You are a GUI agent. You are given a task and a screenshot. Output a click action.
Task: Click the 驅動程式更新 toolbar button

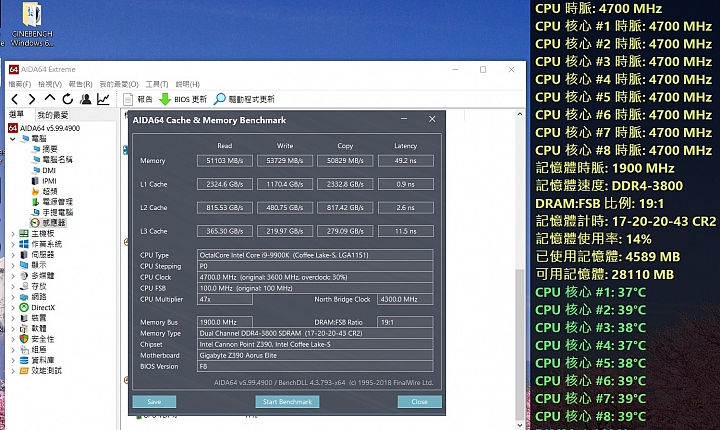(244, 99)
